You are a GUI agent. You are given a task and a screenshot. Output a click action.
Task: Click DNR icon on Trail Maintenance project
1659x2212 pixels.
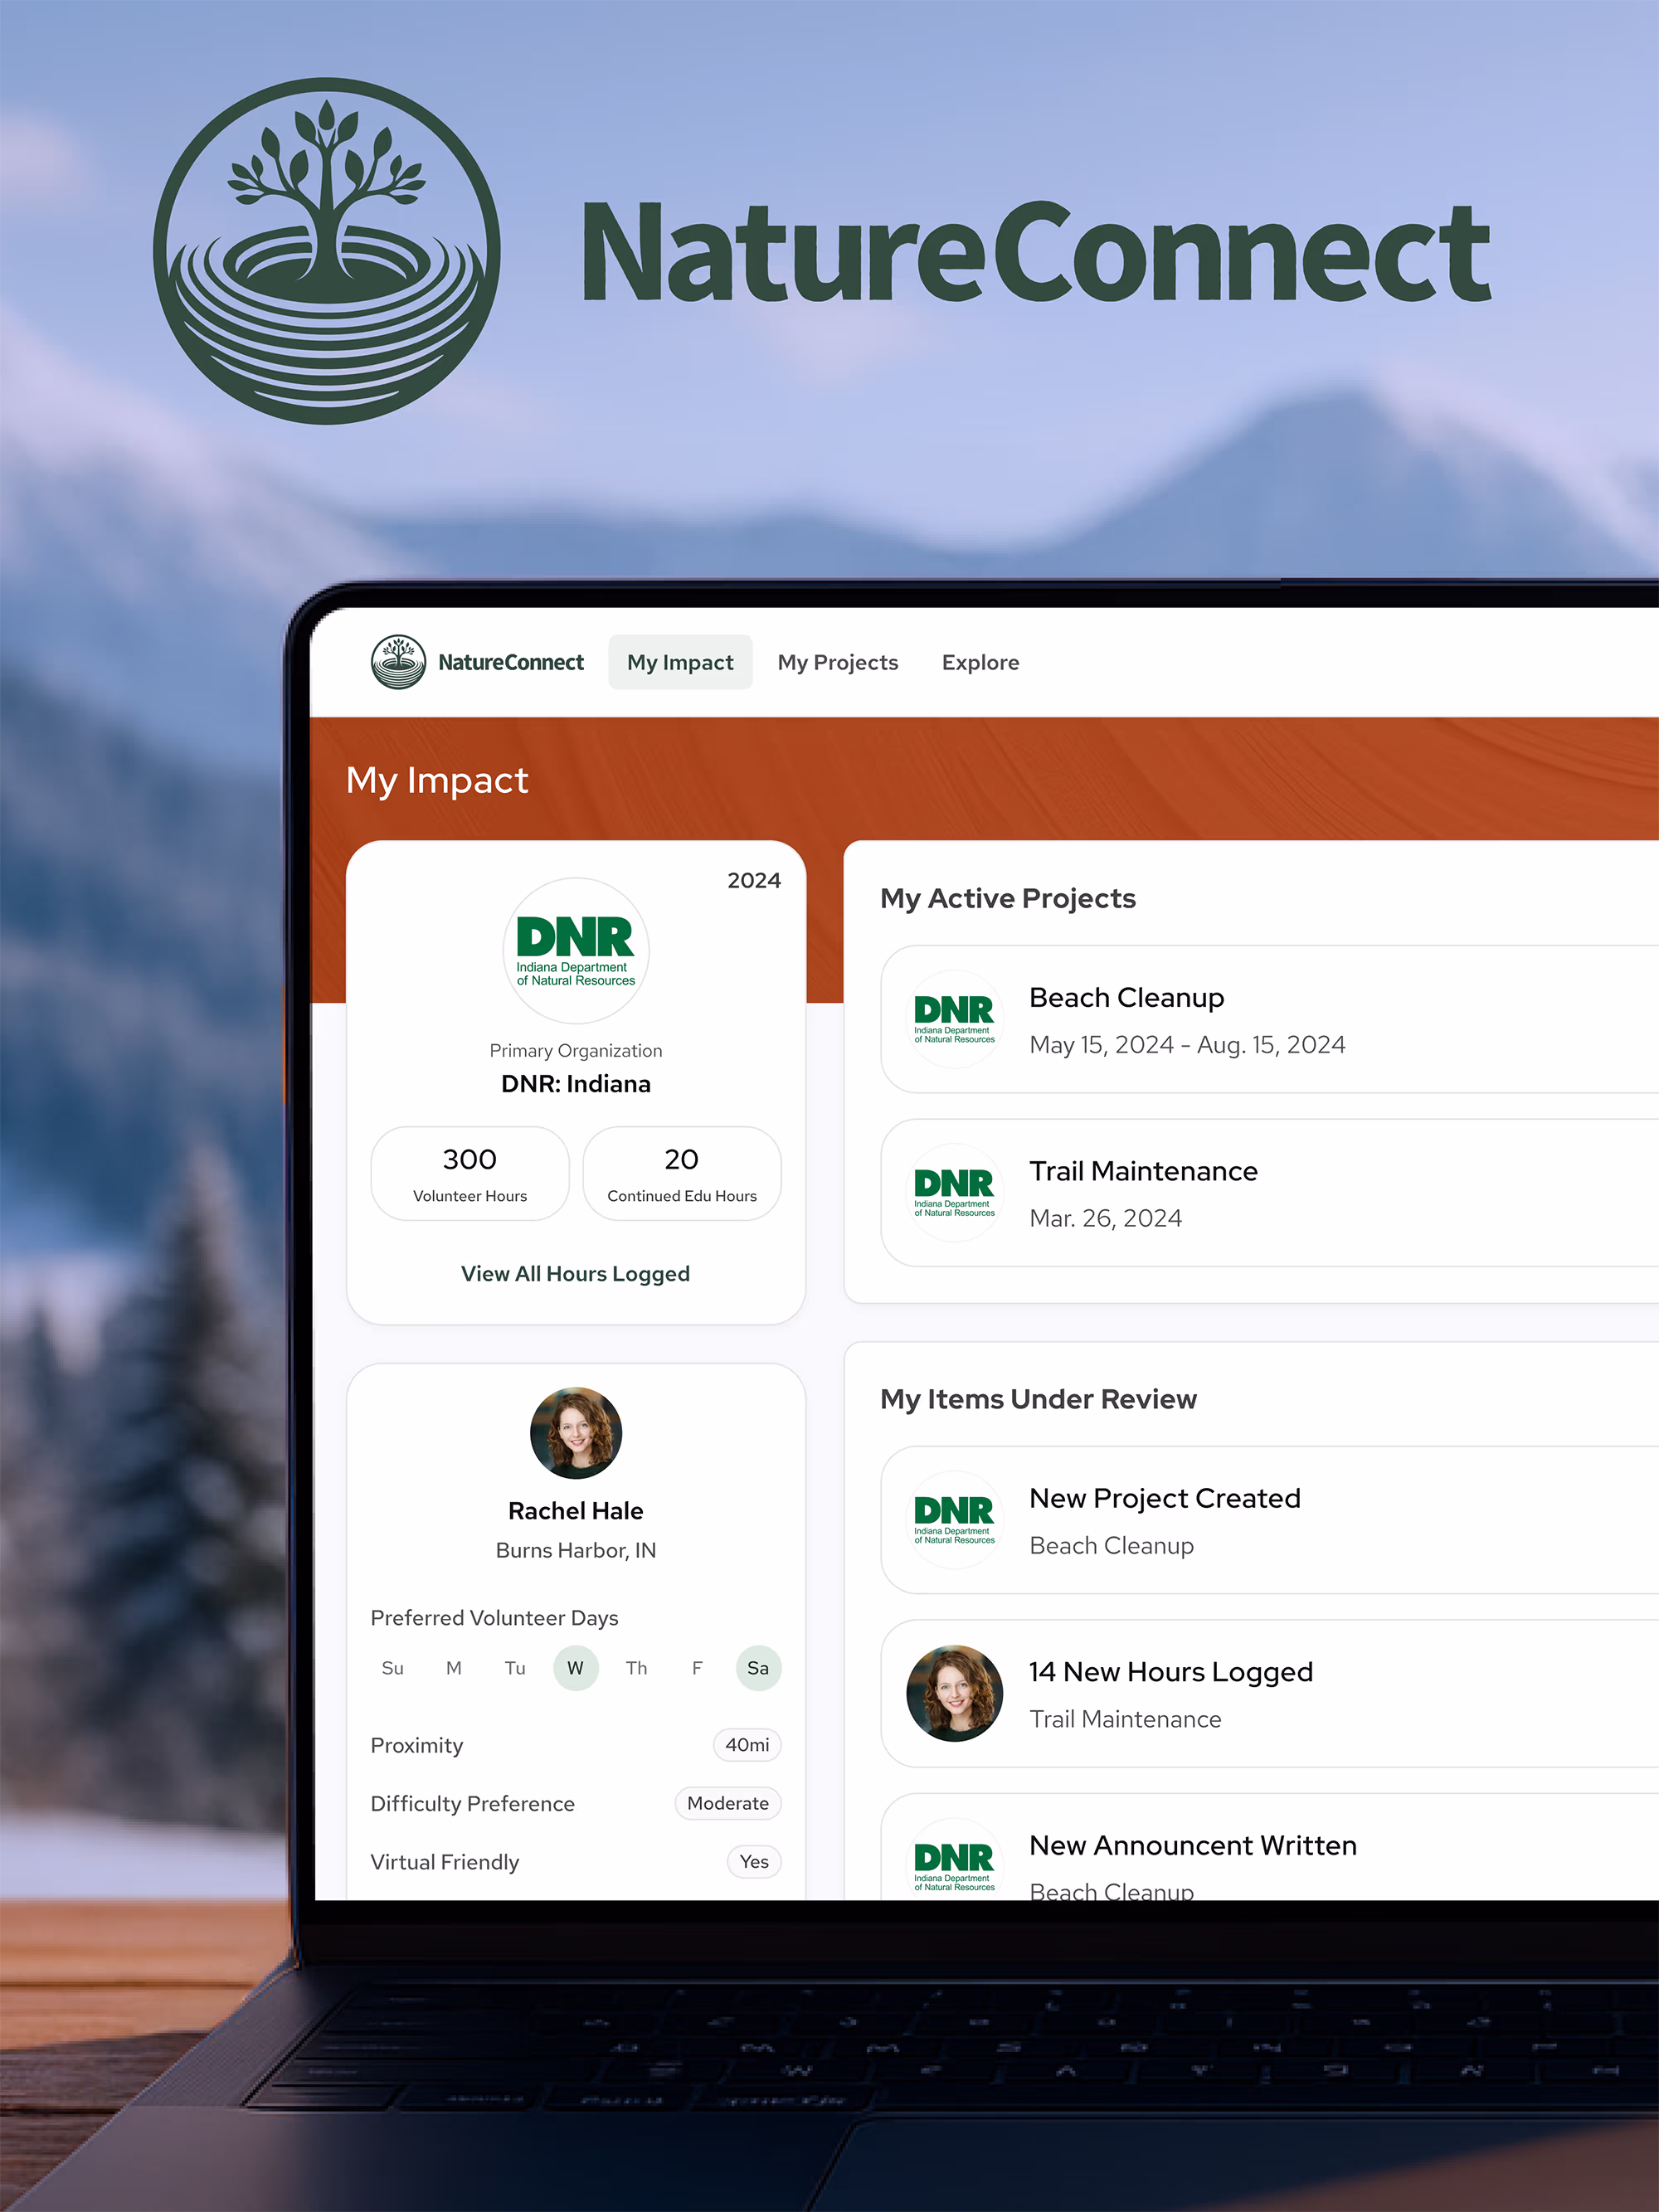pyautogui.click(x=955, y=1193)
